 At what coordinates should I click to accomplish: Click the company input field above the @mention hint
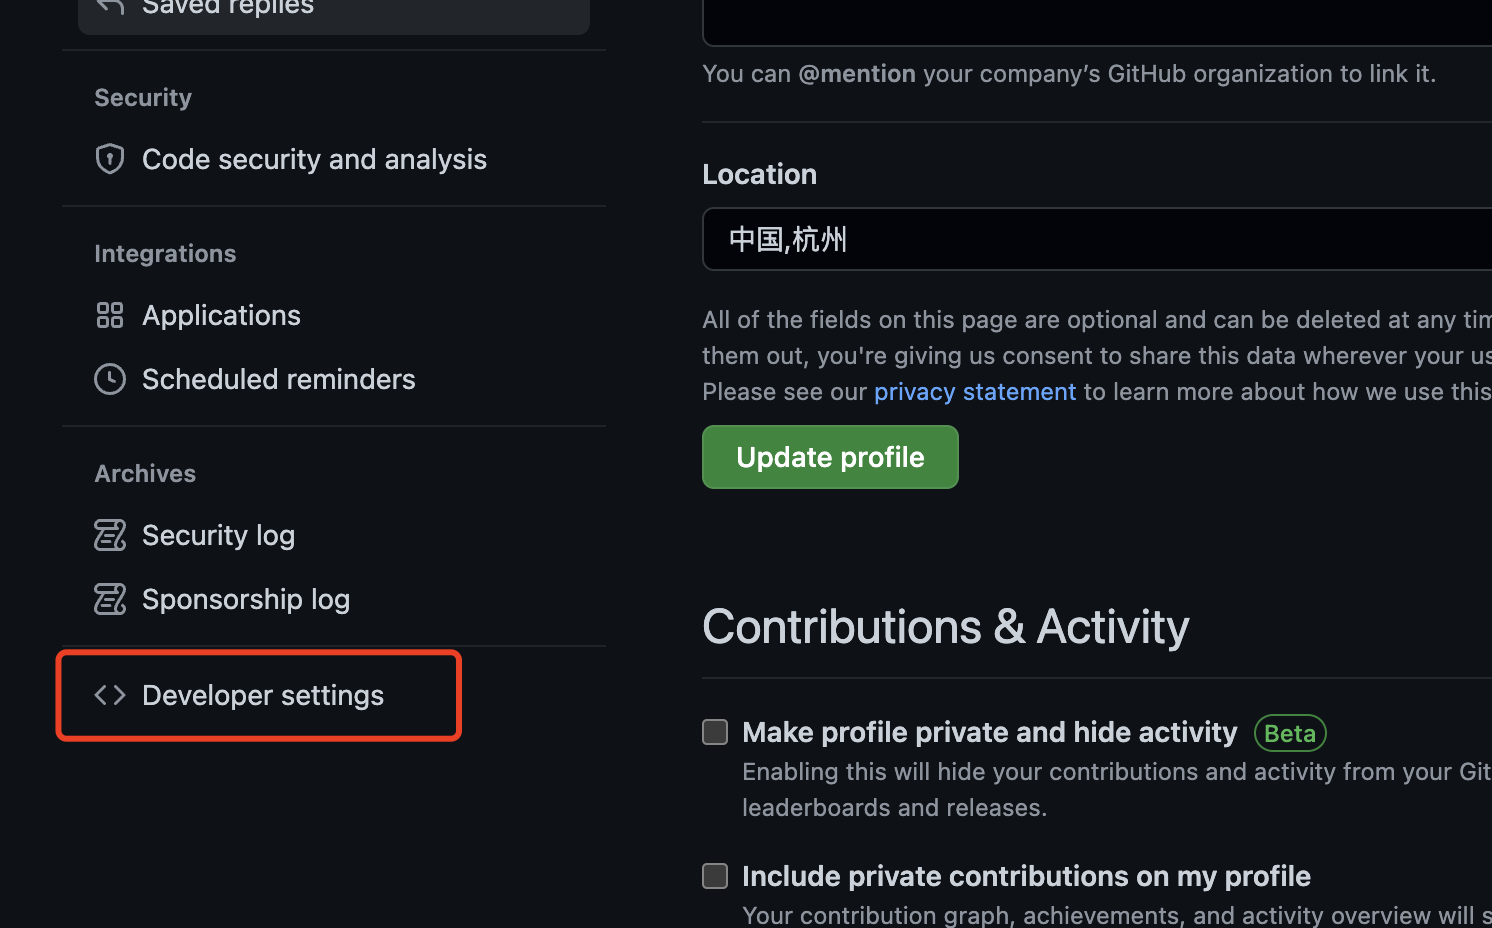[1097, 22]
